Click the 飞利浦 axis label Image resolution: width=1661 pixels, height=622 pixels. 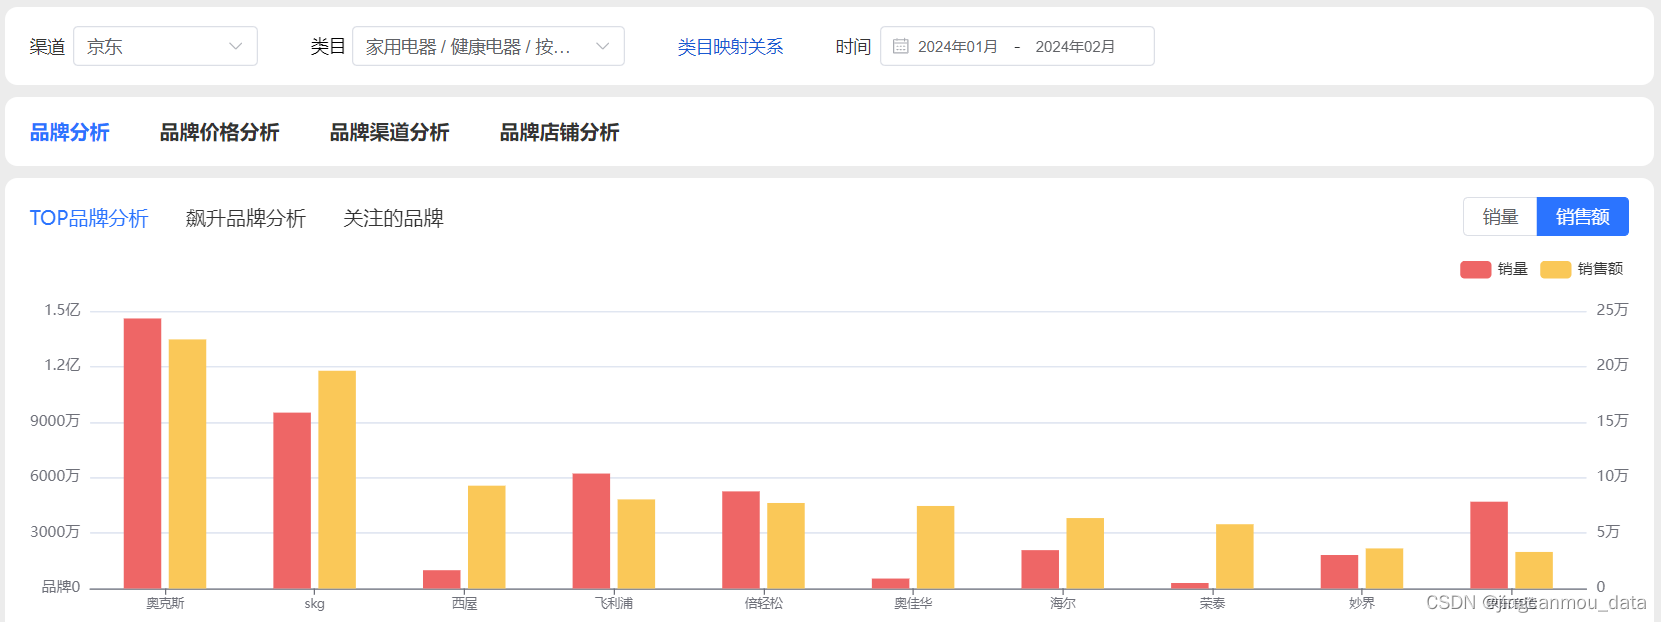click(614, 603)
